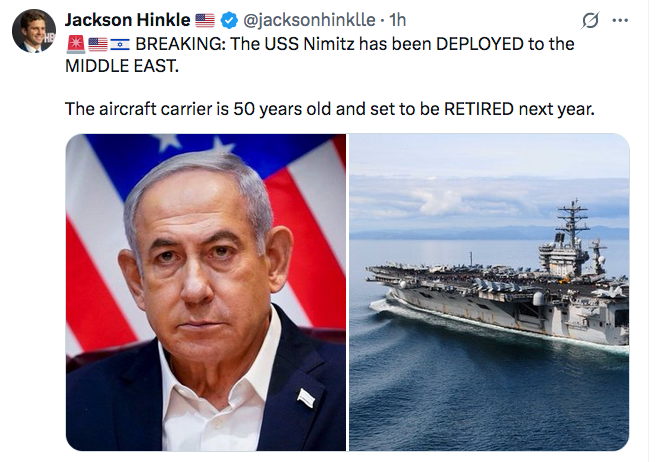
Task: Click the US flag emoji before BREAKING
Action: click(97, 44)
